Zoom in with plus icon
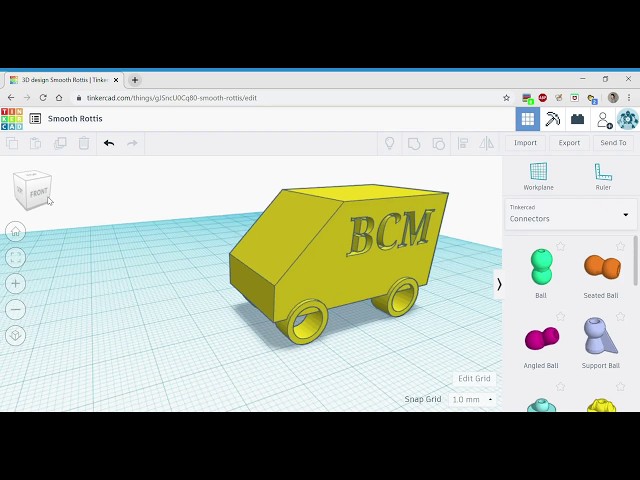The image size is (640, 480). (x=16, y=284)
